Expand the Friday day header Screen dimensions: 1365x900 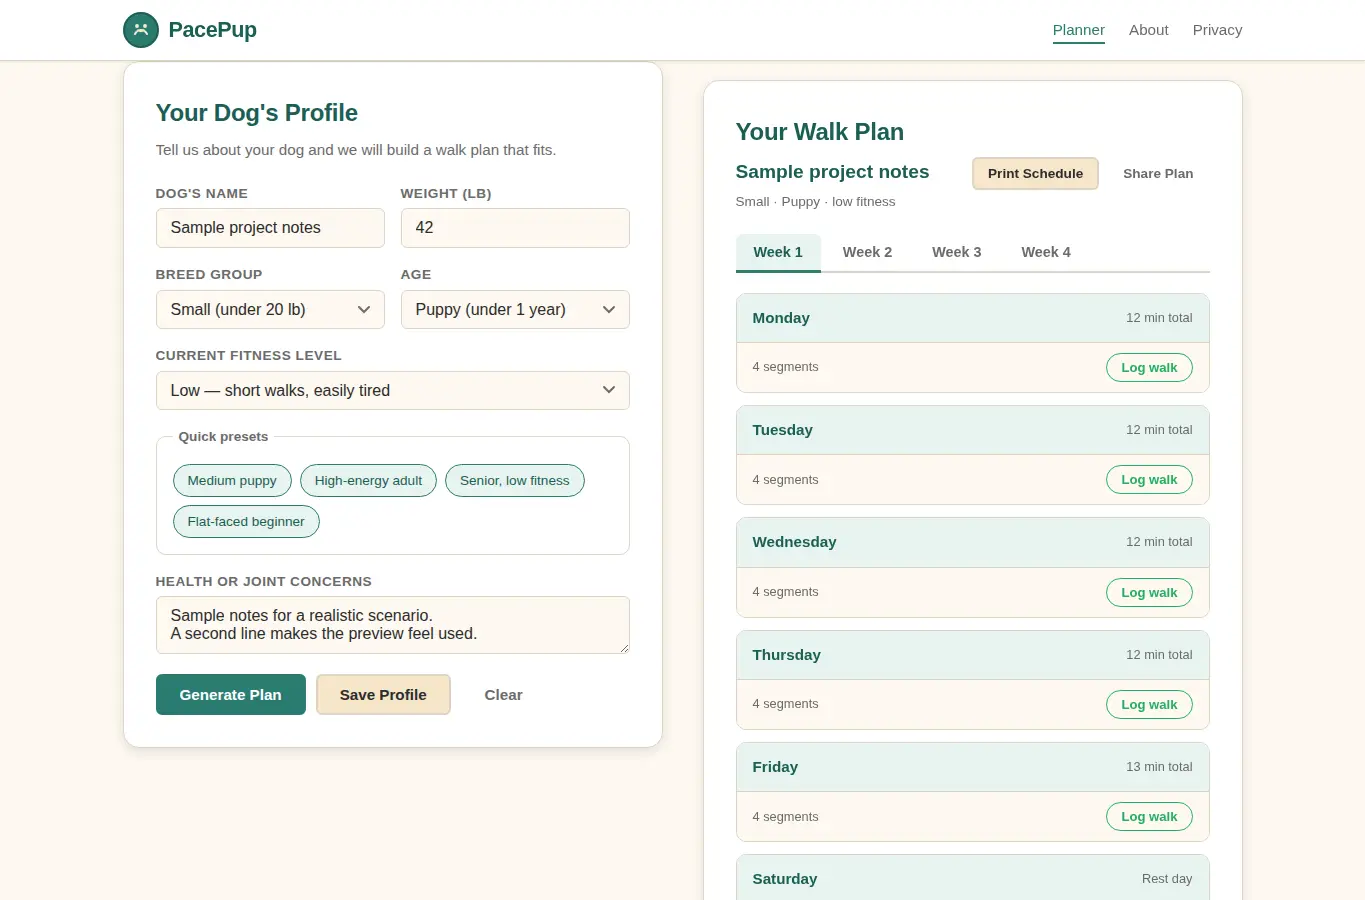[972, 767]
